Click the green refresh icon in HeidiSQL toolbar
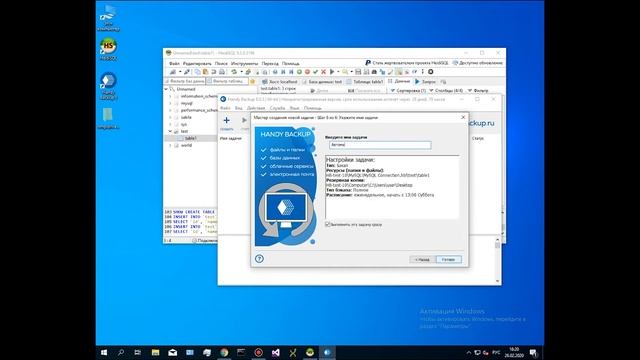 coord(234,72)
